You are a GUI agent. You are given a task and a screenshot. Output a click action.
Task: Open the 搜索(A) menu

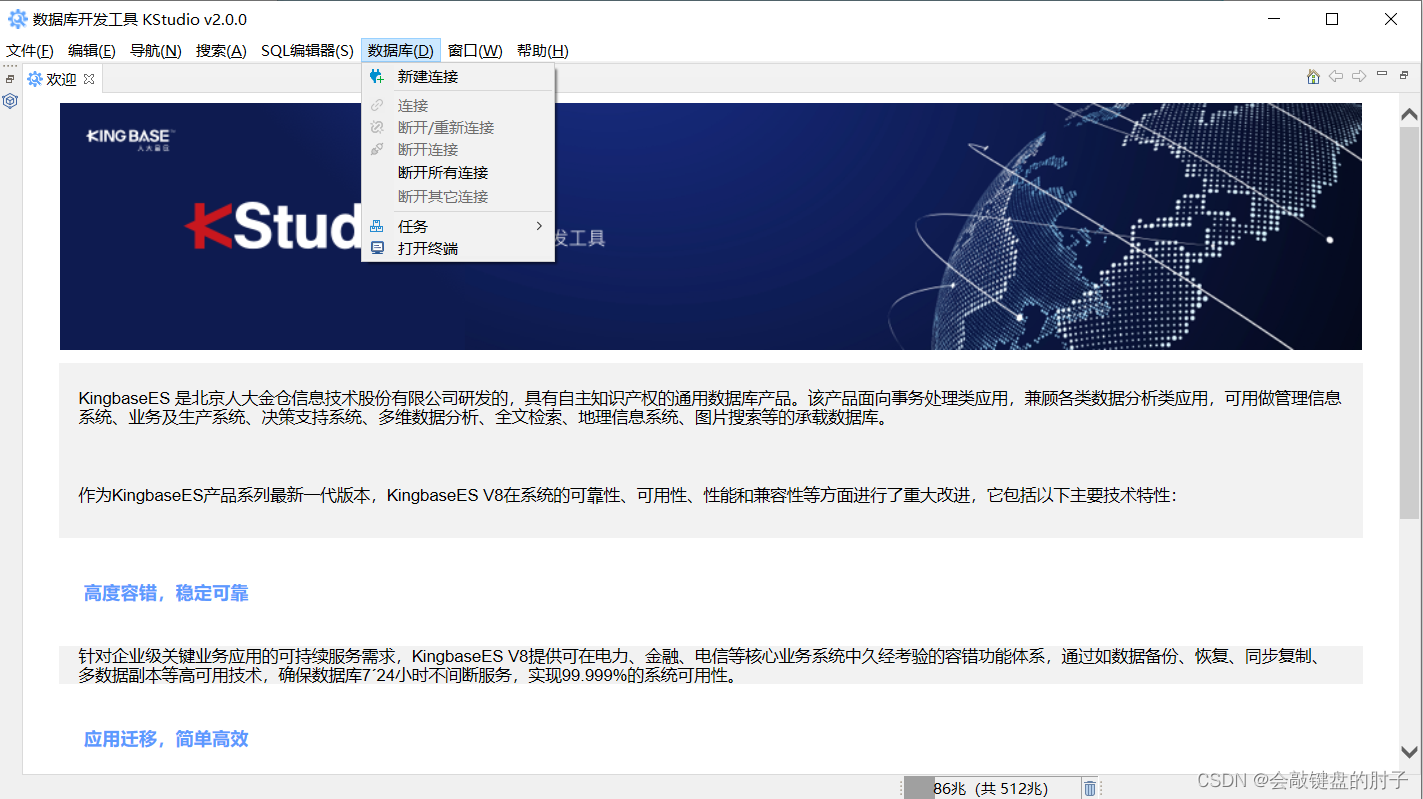coord(221,51)
